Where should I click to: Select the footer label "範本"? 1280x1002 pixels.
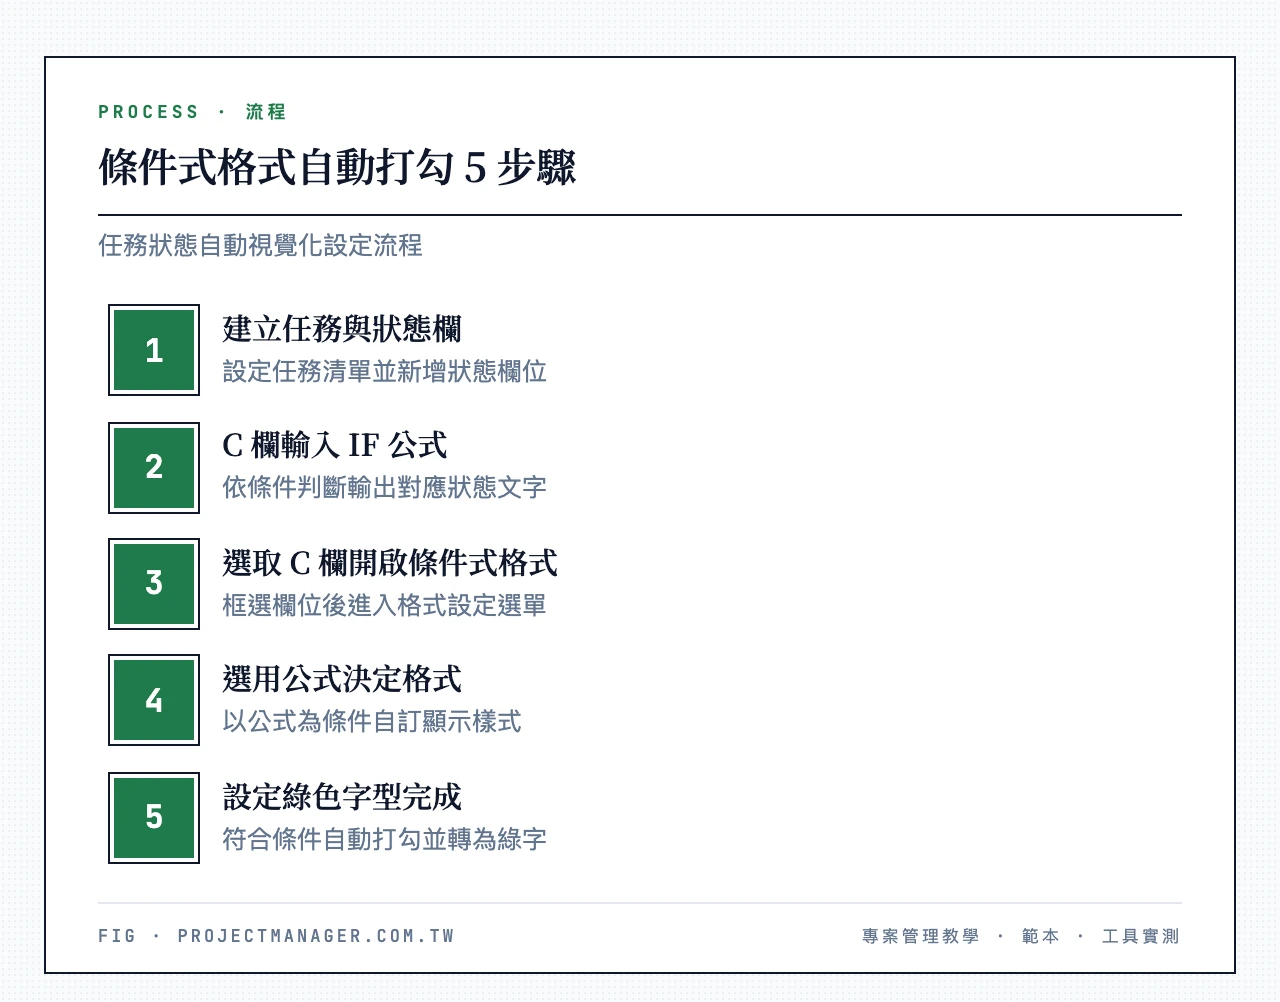(x=1041, y=936)
